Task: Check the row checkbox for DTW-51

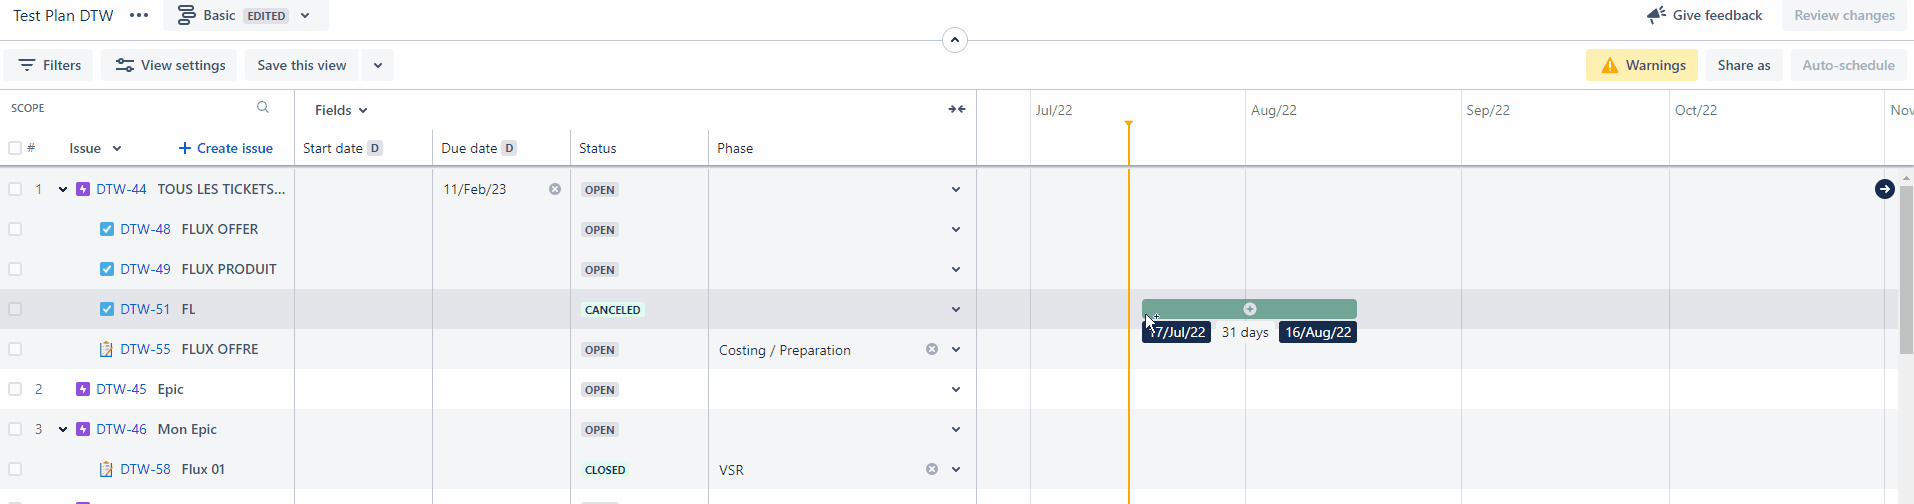Action: pos(15,309)
